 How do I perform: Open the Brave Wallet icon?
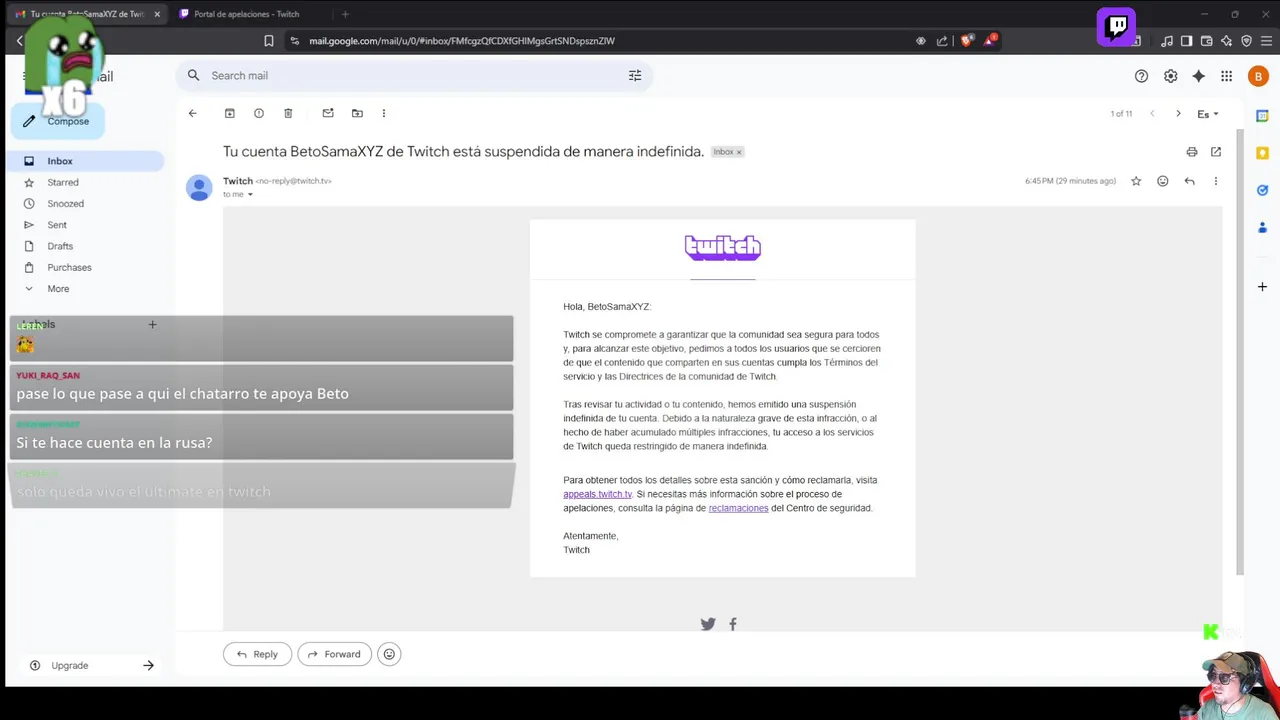(x=1206, y=41)
